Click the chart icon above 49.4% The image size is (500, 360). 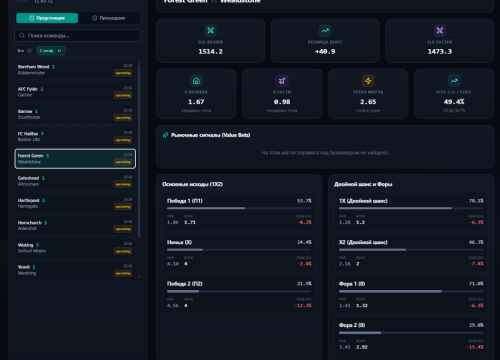[x=454, y=81]
